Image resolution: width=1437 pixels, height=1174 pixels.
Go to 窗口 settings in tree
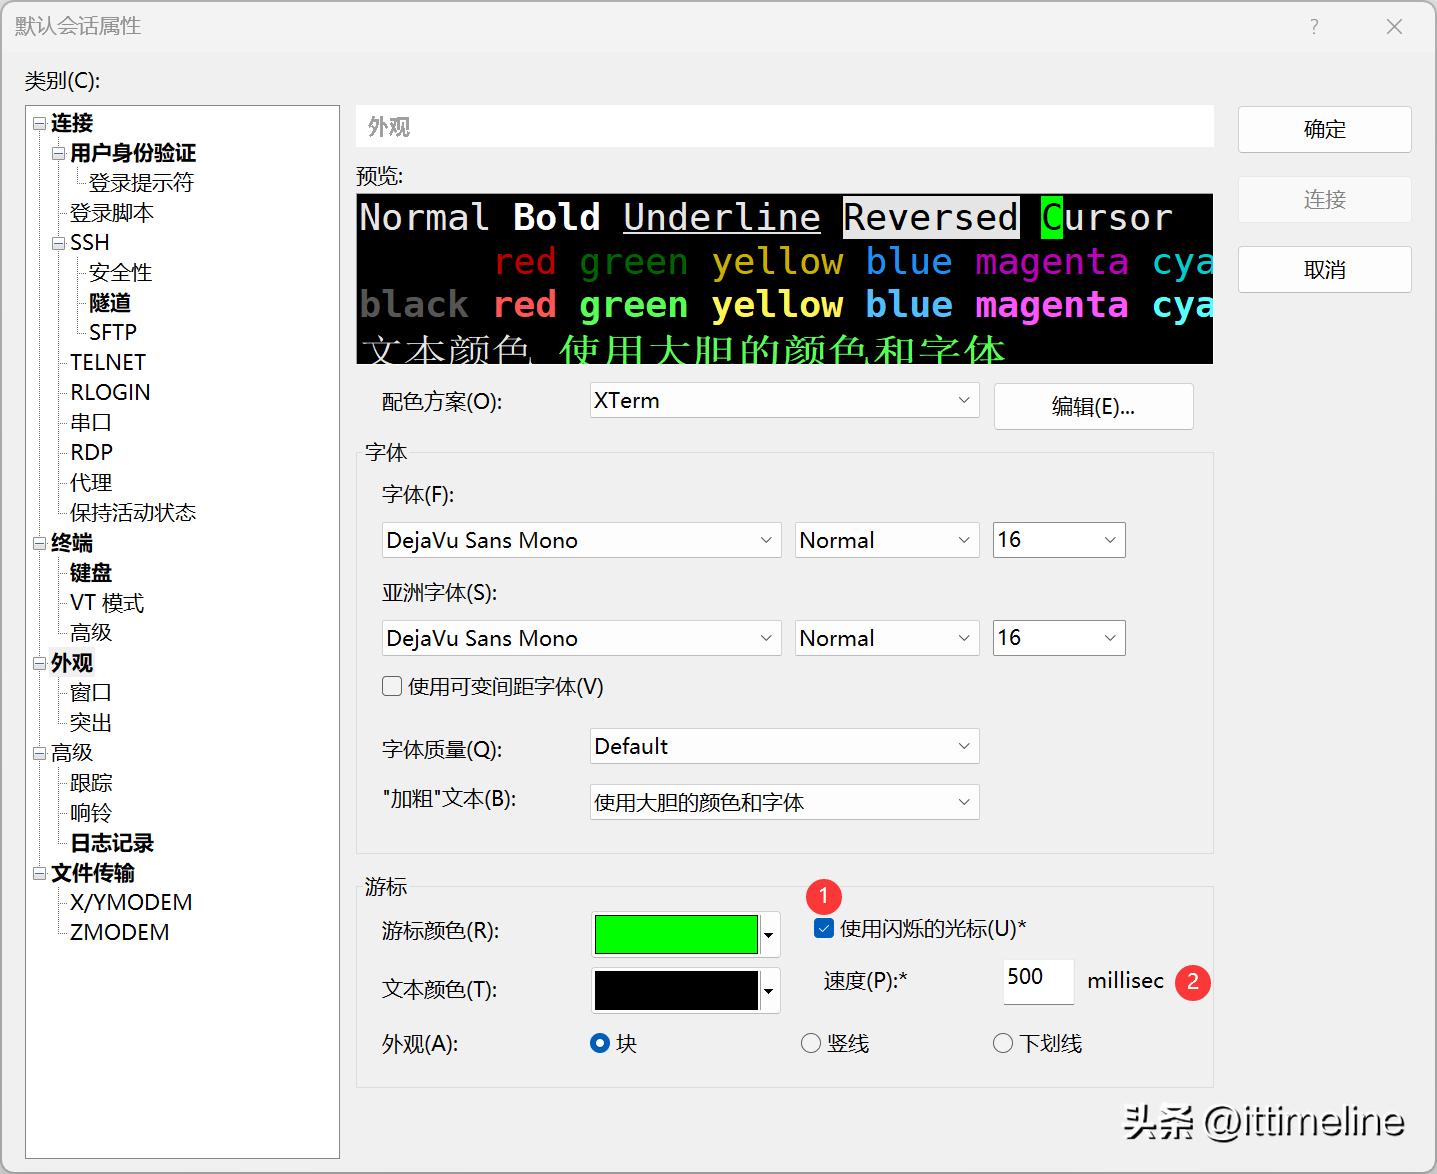click(x=91, y=693)
